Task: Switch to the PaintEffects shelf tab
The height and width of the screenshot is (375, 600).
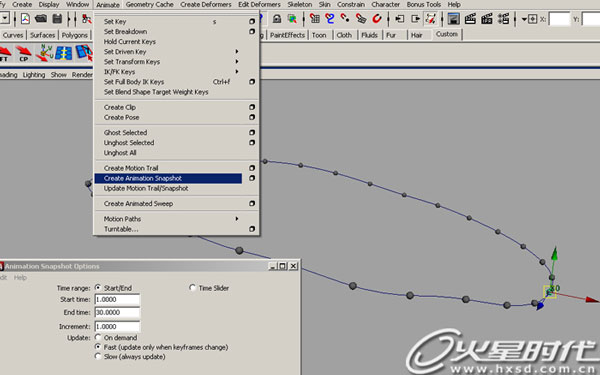Action: pyautogui.click(x=287, y=35)
